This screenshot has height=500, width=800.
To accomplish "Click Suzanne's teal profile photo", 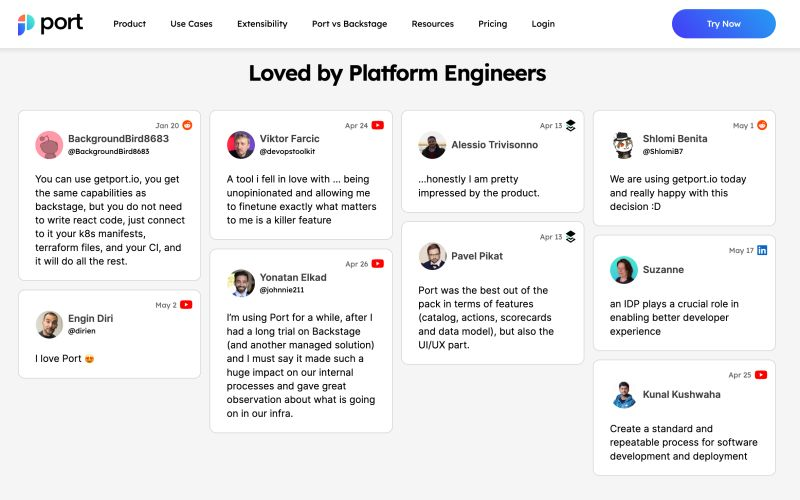I will [623, 270].
